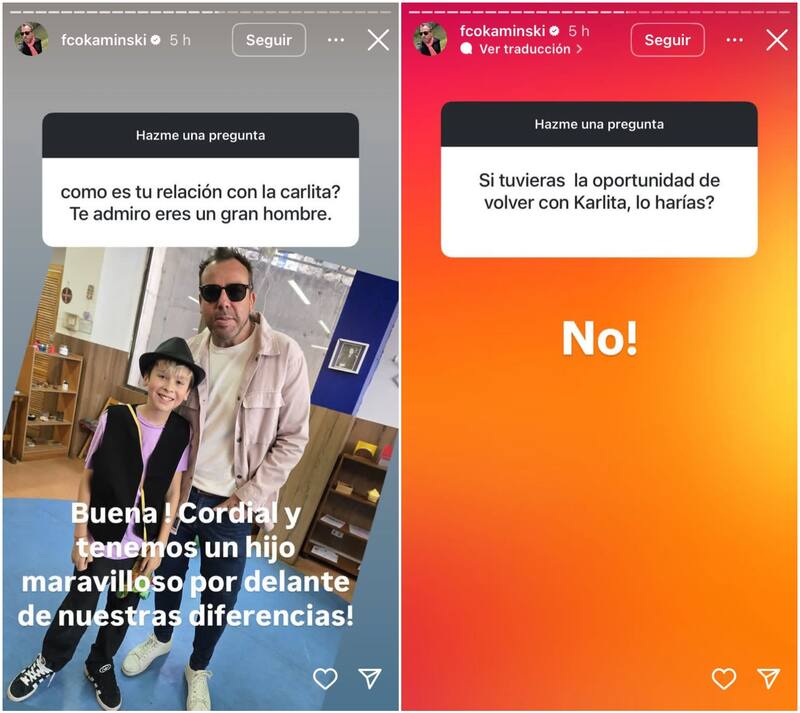Viewport: 800px width, 713px height.
Task: Open more options on left story
Action: (336, 40)
